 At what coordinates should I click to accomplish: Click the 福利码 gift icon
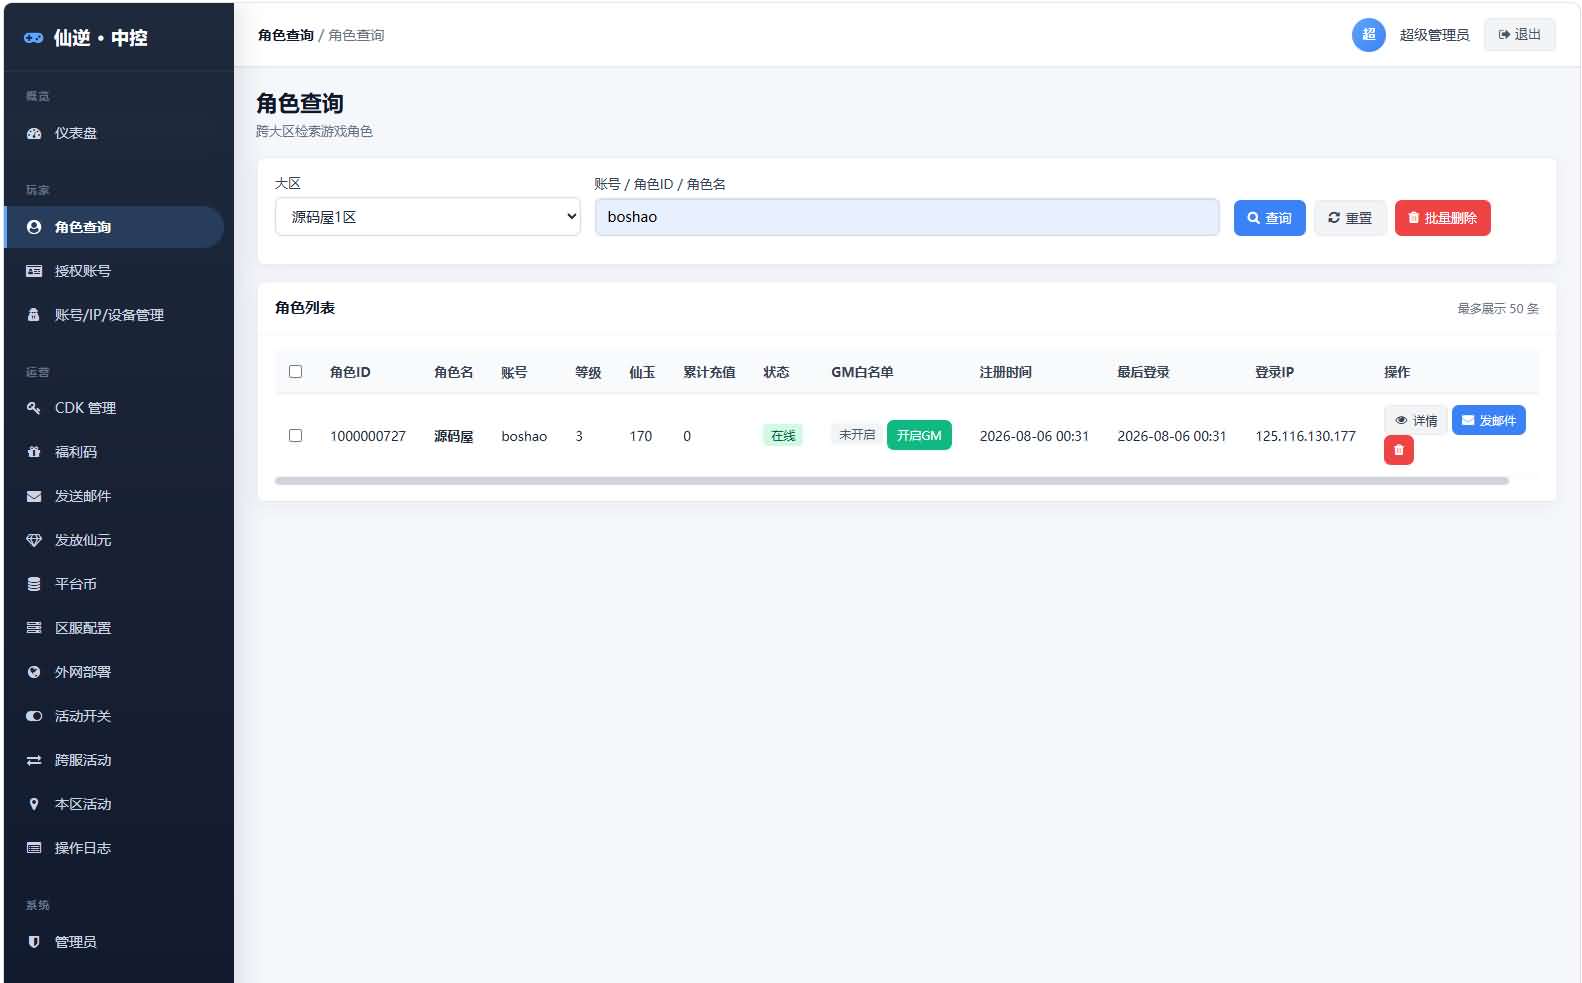[x=34, y=452]
